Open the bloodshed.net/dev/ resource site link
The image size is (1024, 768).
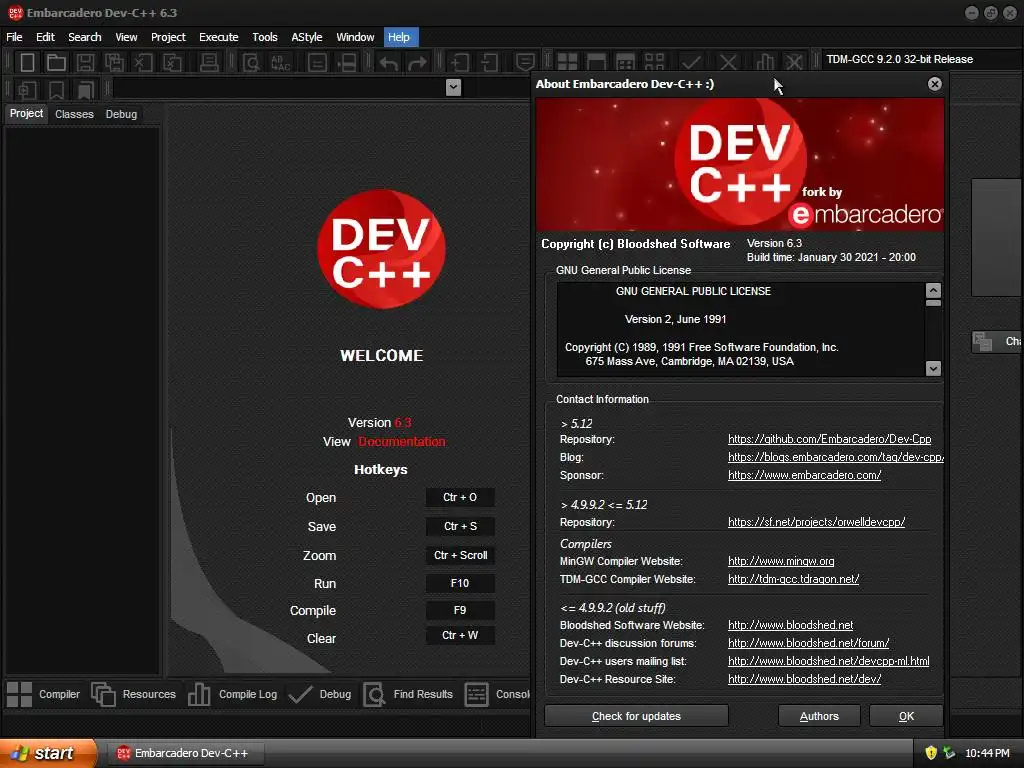click(805, 679)
